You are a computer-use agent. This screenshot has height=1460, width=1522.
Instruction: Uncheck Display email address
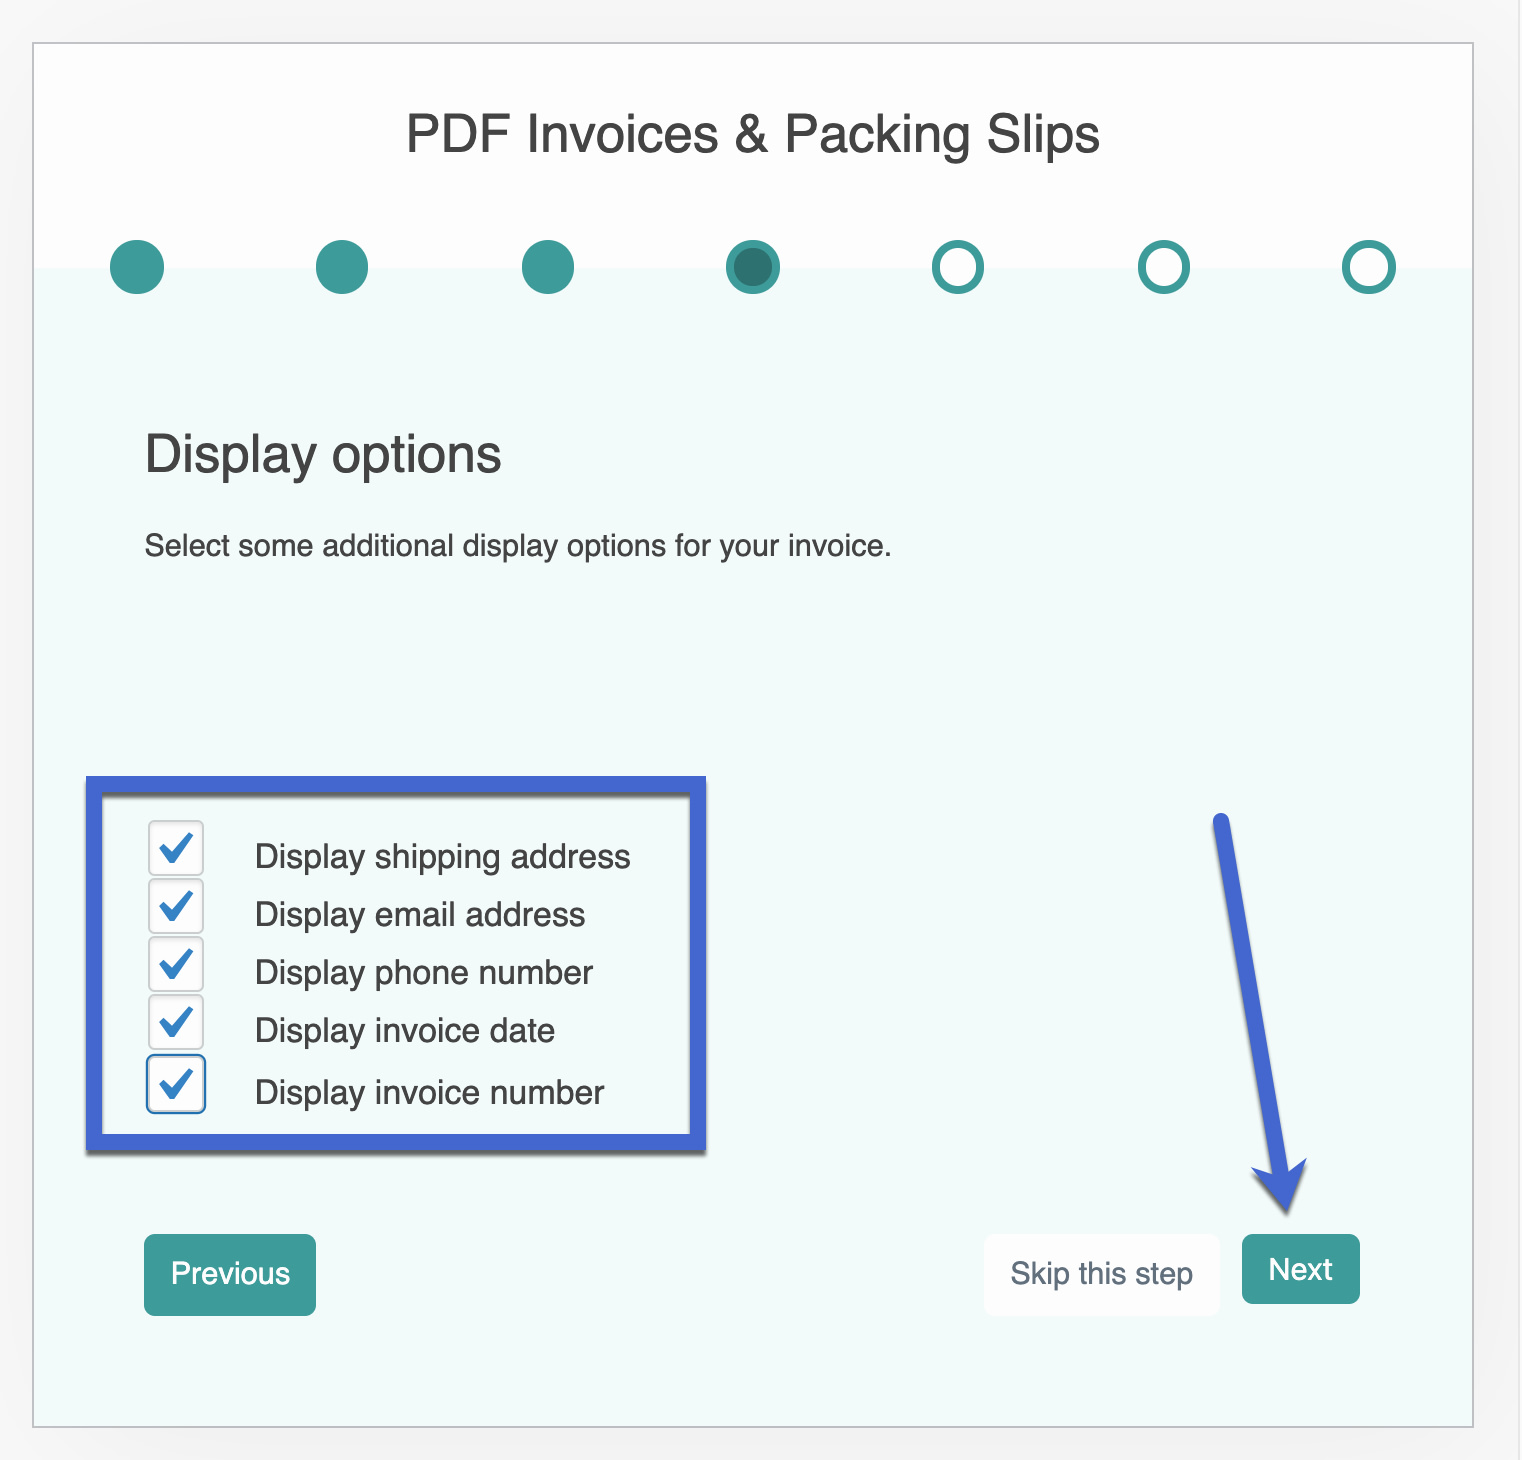(x=176, y=907)
